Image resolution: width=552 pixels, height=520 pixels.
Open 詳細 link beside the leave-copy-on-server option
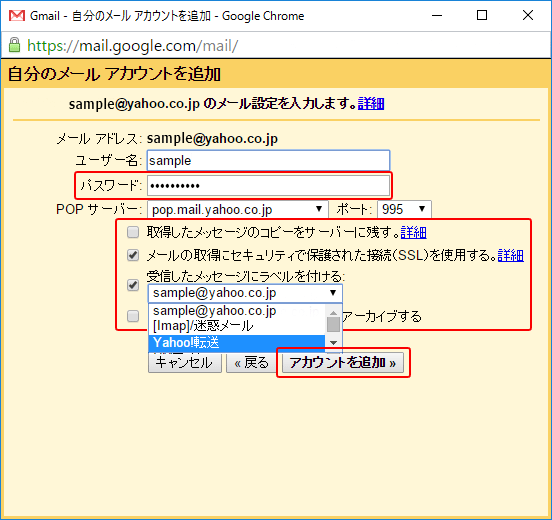(414, 233)
